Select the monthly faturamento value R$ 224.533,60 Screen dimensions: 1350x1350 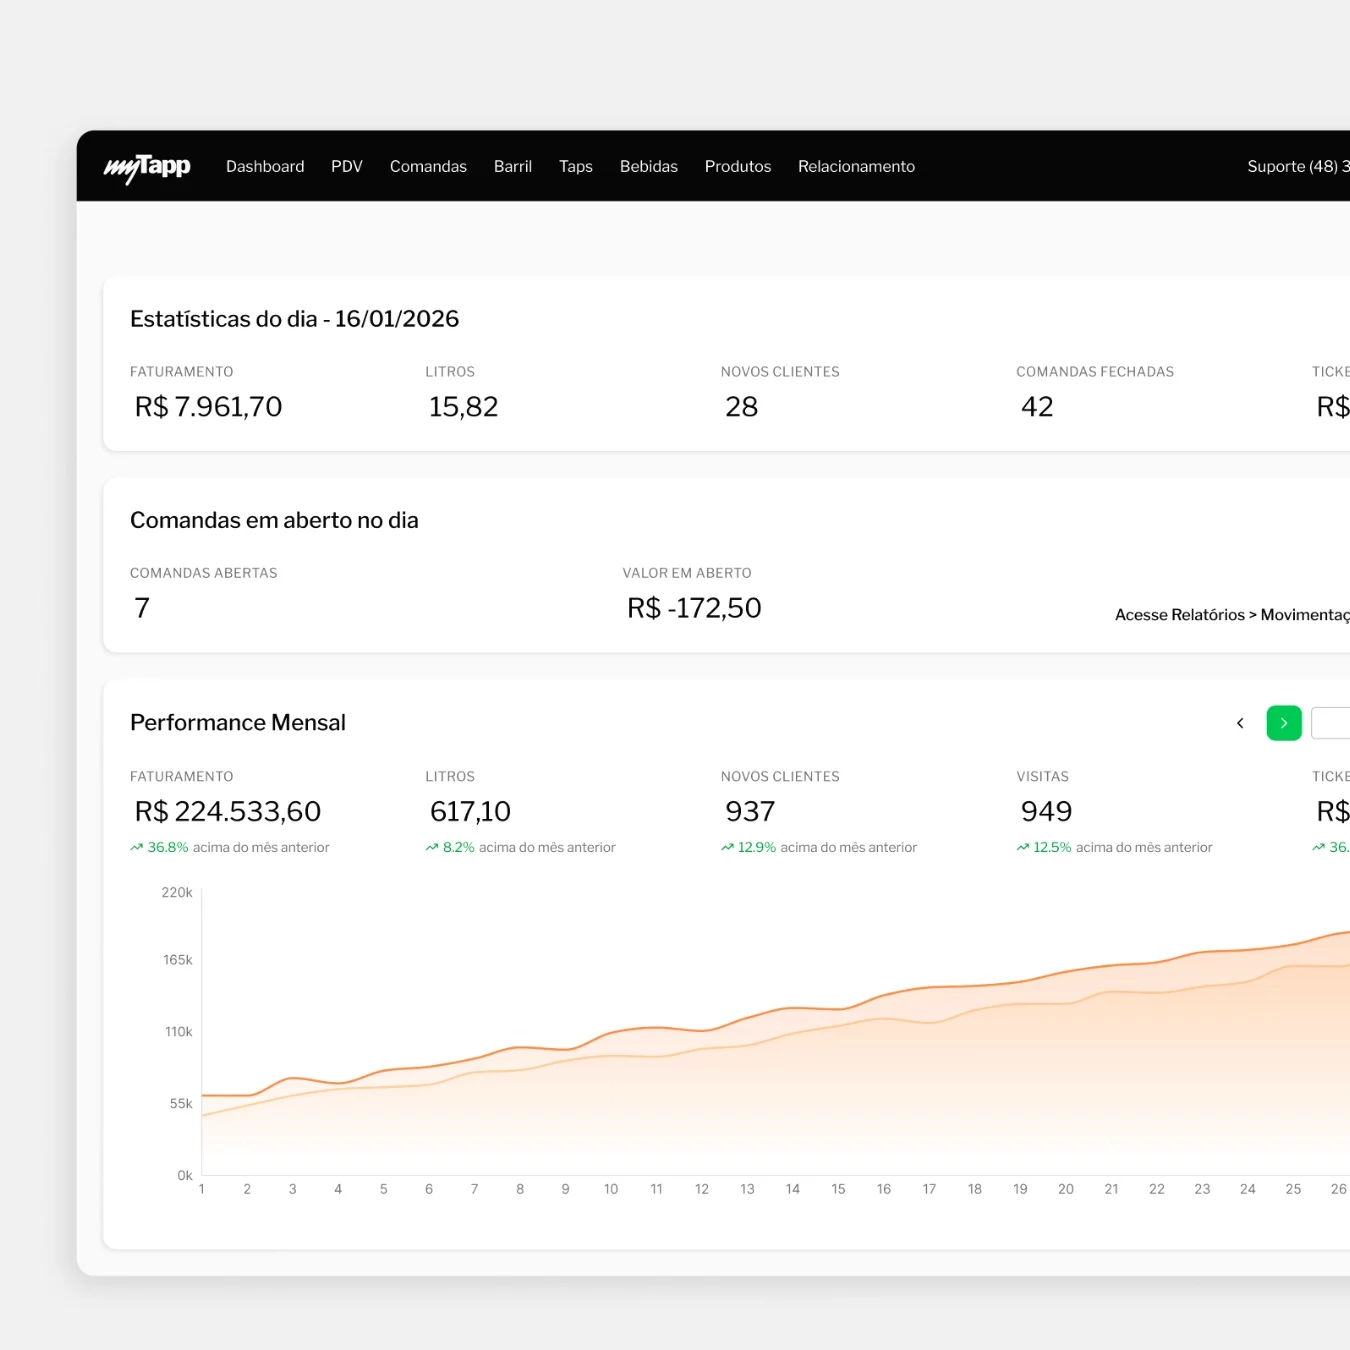point(228,812)
